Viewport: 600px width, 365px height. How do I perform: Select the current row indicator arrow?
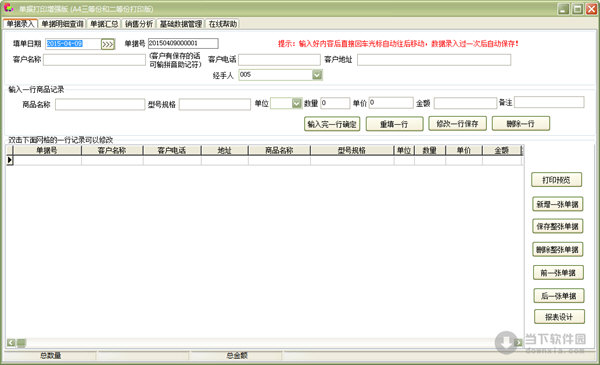click(x=10, y=160)
